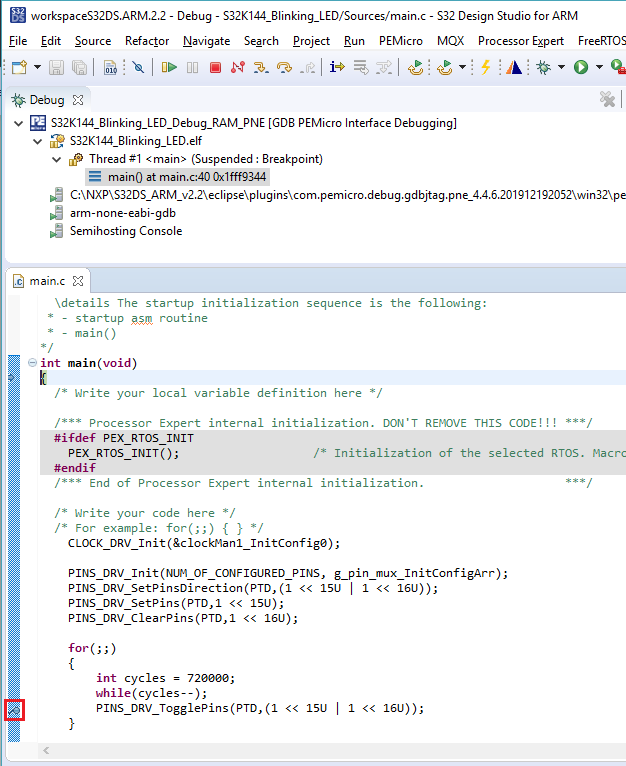This screenshot has width=626, height=766.
Task: Collapse the S32K144_Blinking_LED_Debug_RAM_PNE launch node
Action: point(19,123)
